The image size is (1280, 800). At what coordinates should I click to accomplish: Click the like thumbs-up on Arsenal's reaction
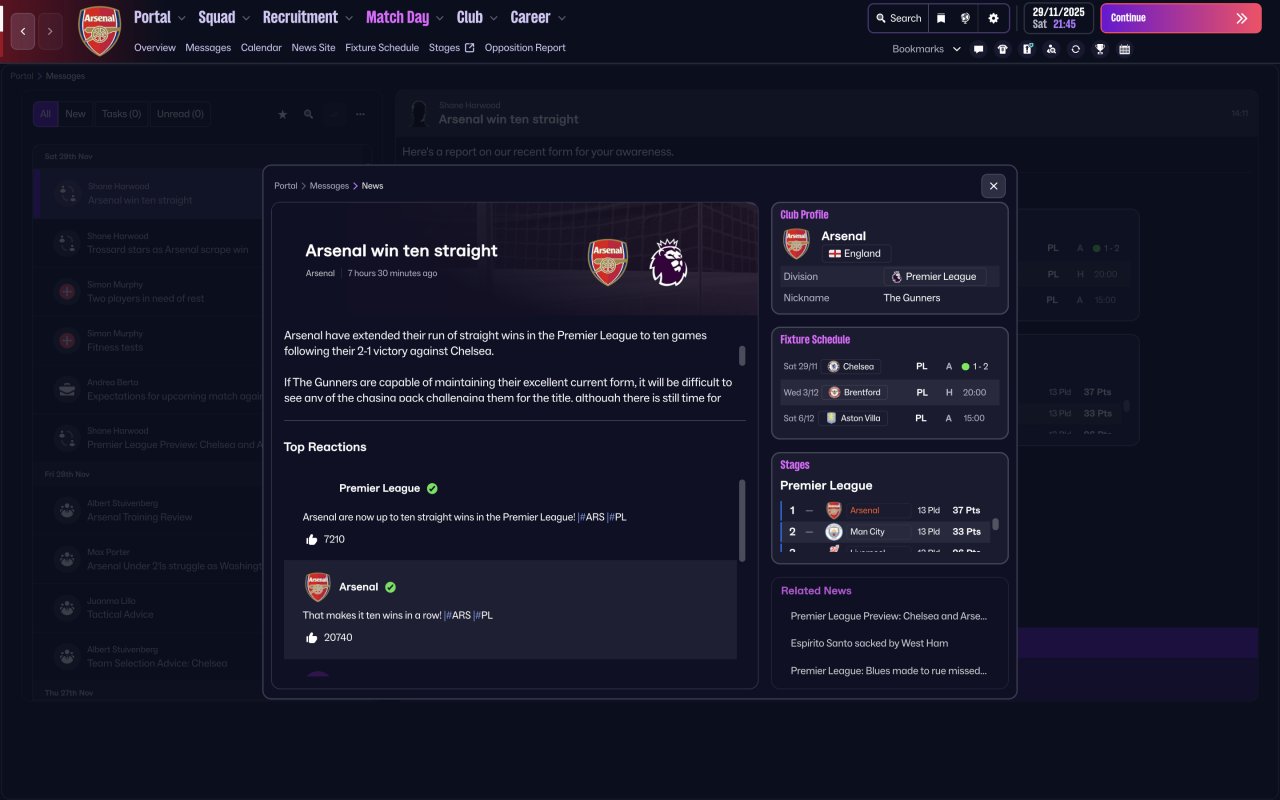pos(311,637)
